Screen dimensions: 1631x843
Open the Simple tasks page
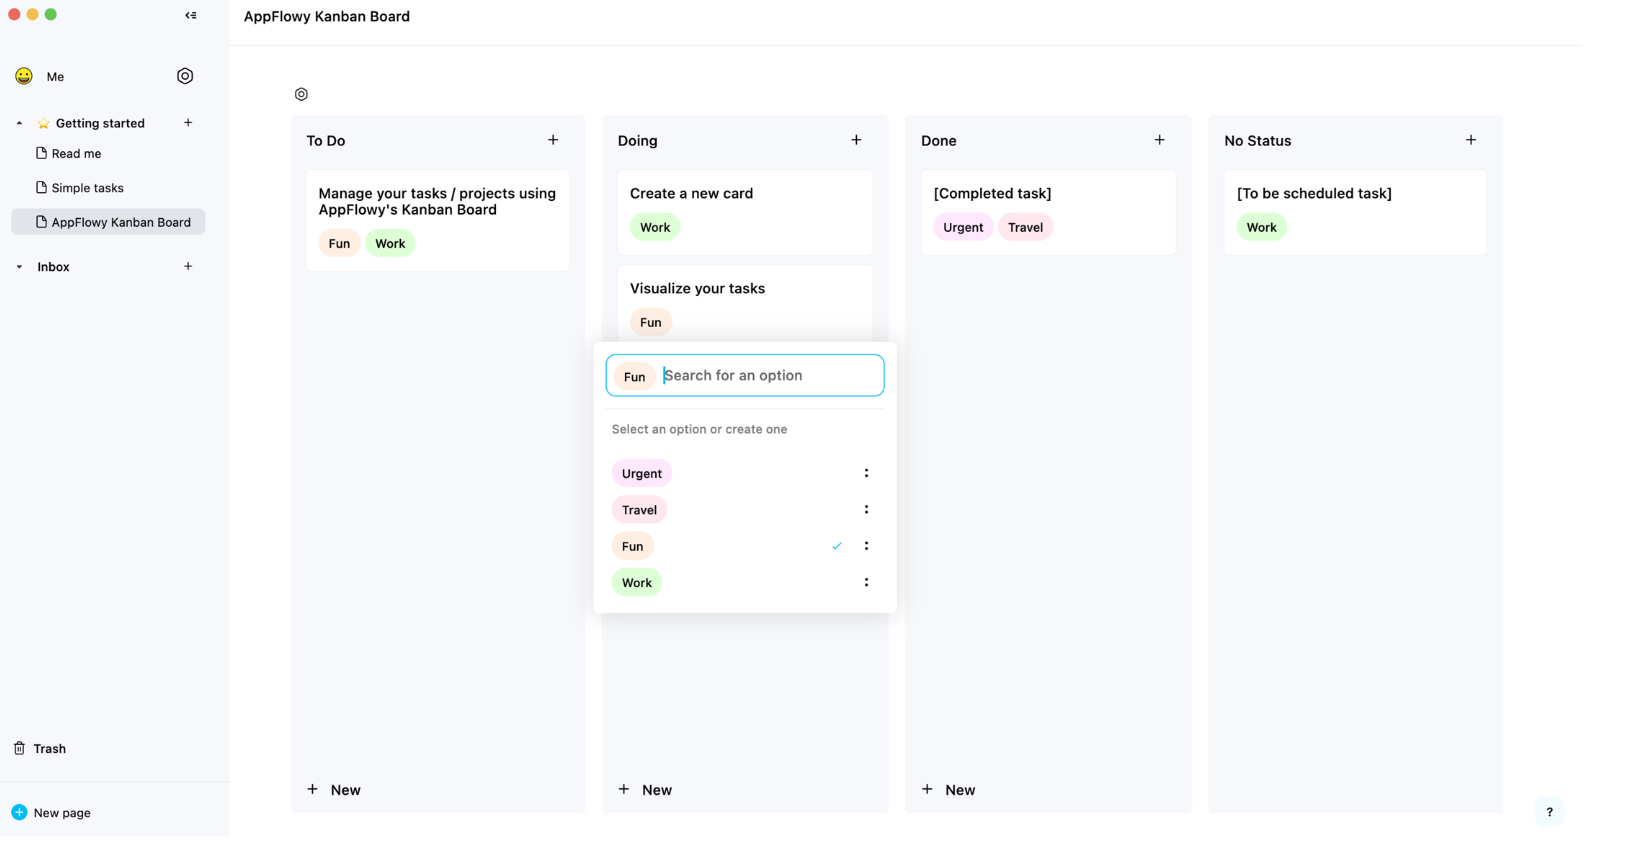87,188
